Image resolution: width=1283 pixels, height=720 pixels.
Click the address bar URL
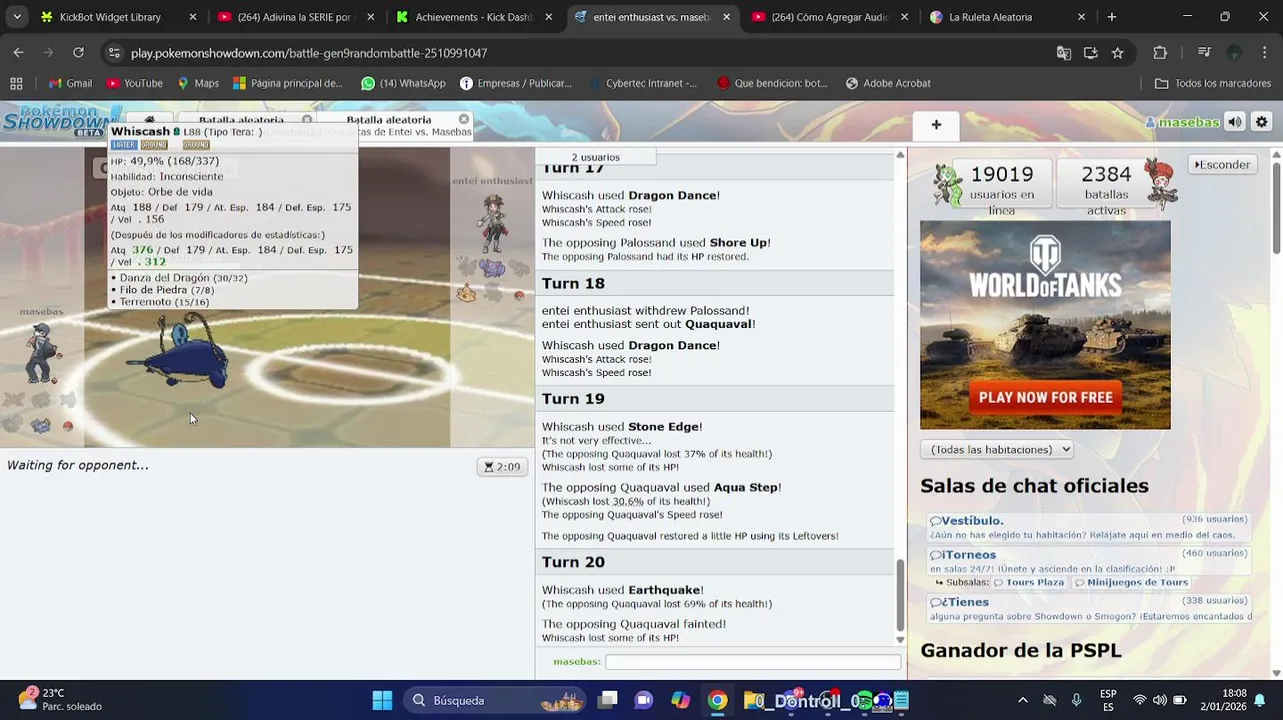click(309, 53)
